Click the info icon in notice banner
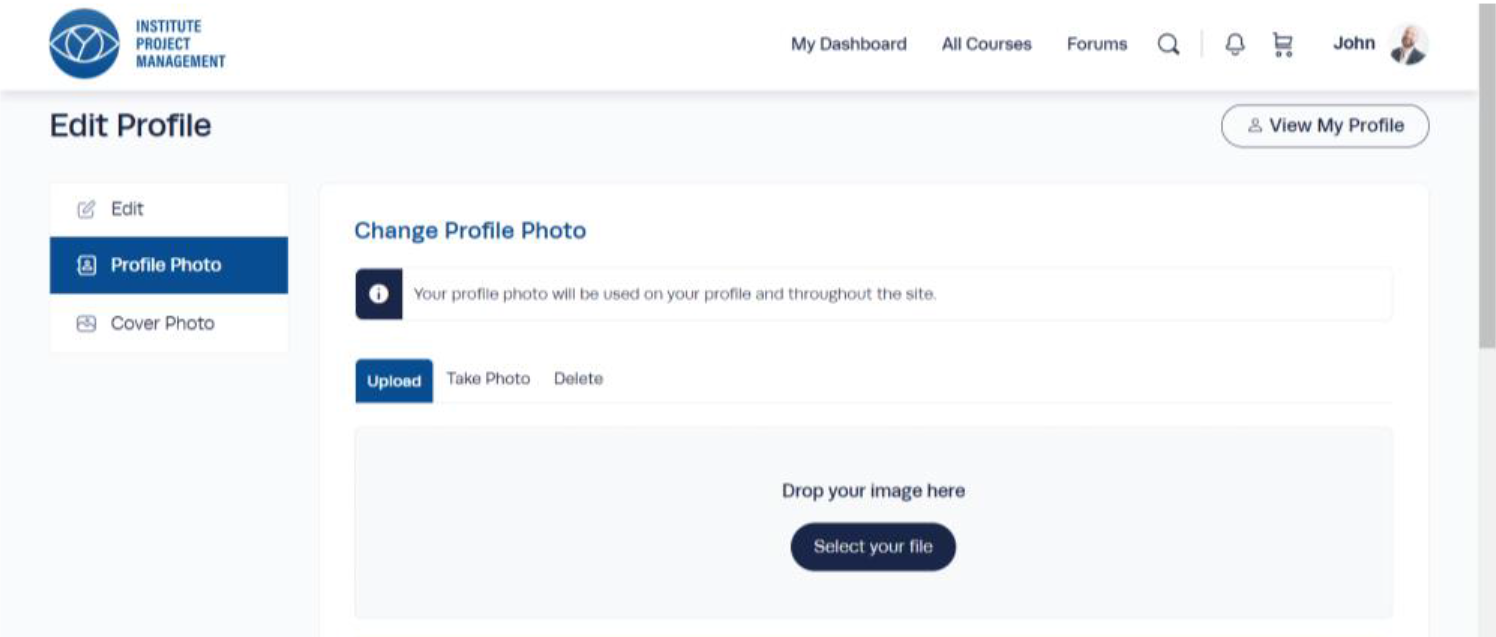1496x637 pixels. click(x=379, y=294)
